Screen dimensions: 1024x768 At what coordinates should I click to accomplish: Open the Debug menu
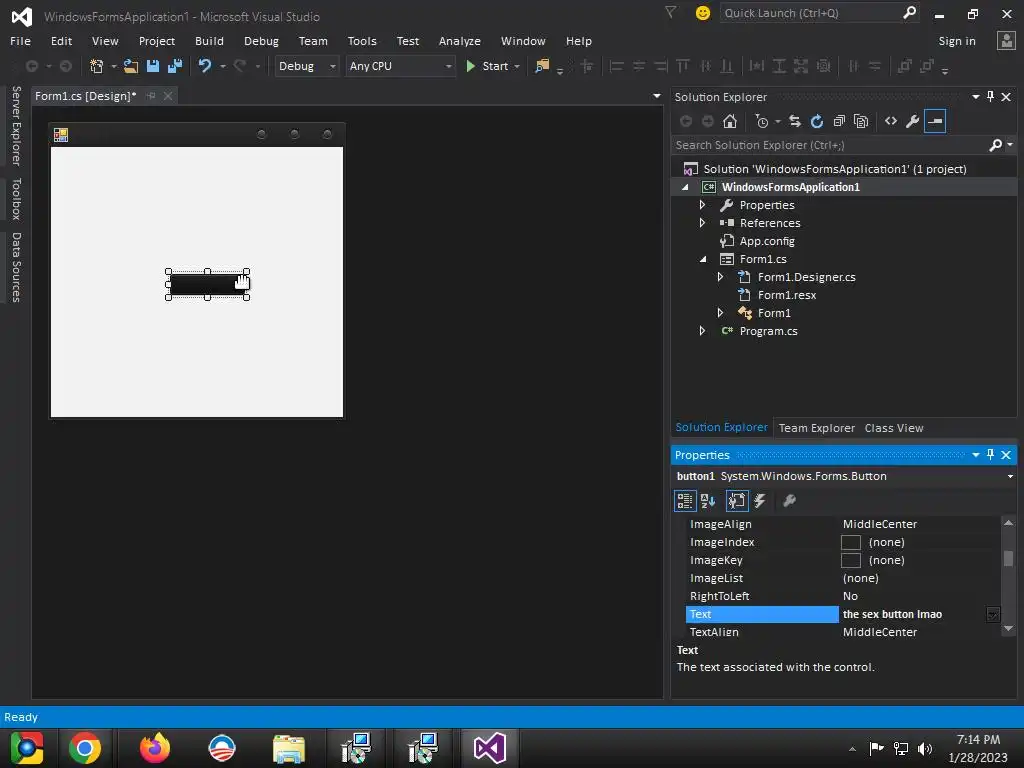tap(261, 40)
